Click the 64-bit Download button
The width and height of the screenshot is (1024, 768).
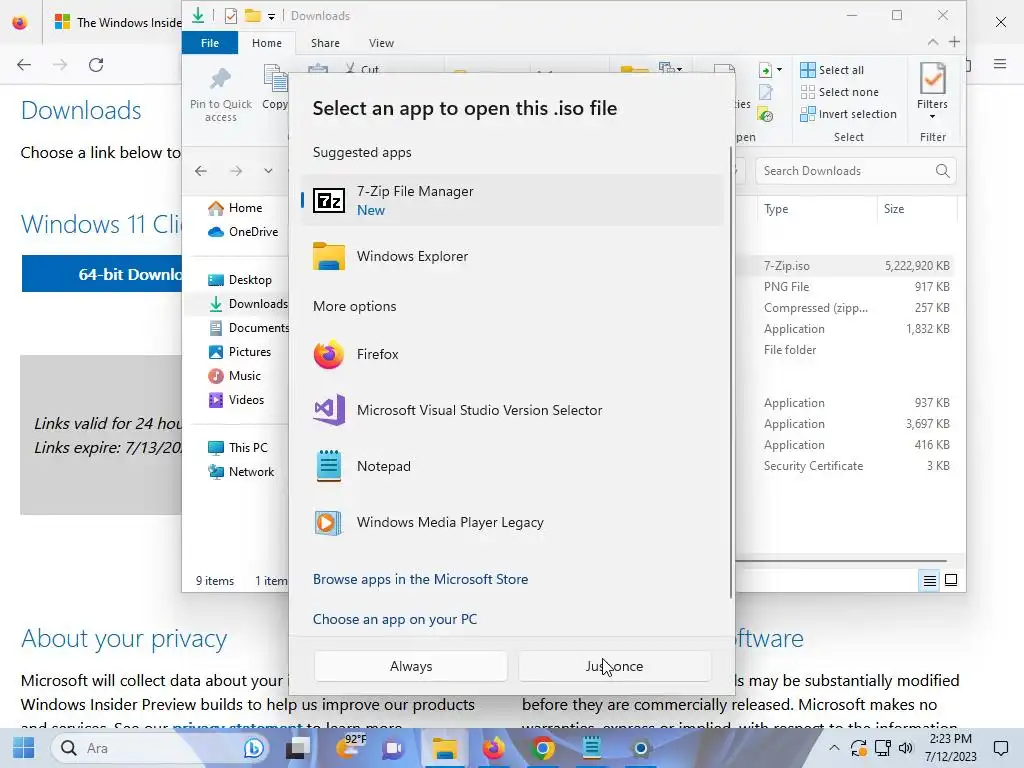coord(102,274)
